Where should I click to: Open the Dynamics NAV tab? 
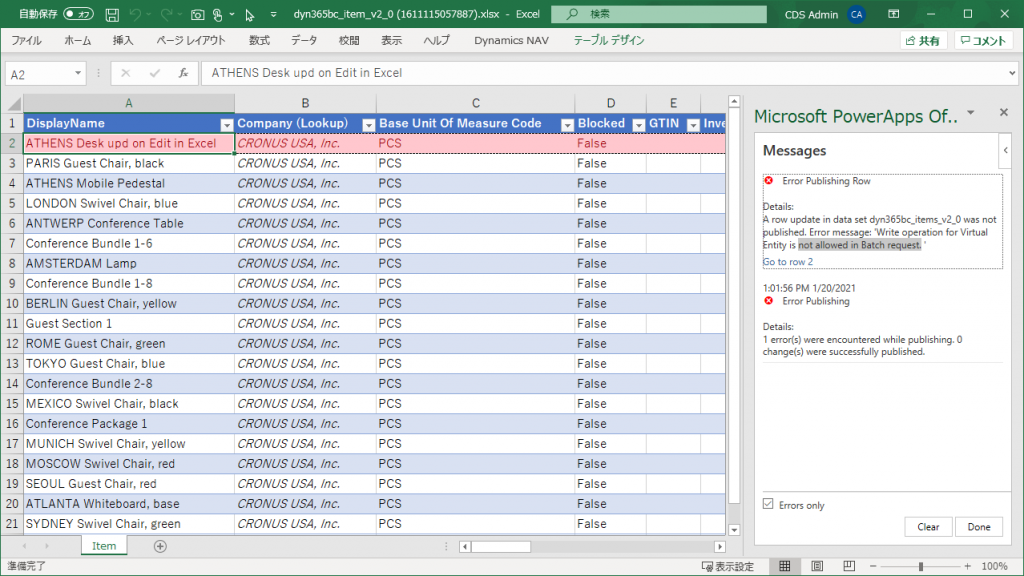pyautogui.click(x=511, y=40)
